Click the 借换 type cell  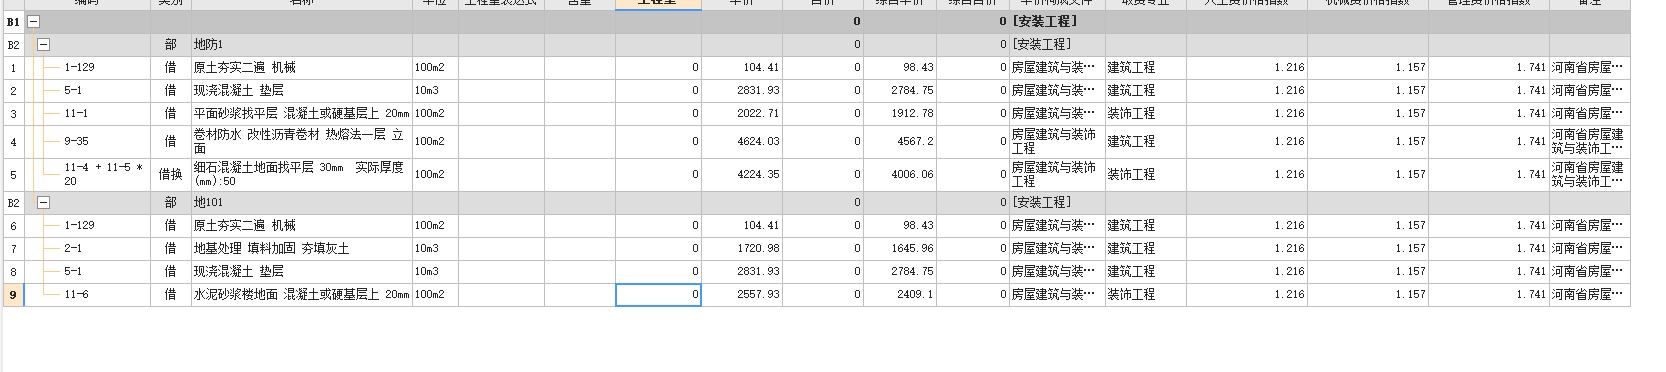click(x=170, y=175)
